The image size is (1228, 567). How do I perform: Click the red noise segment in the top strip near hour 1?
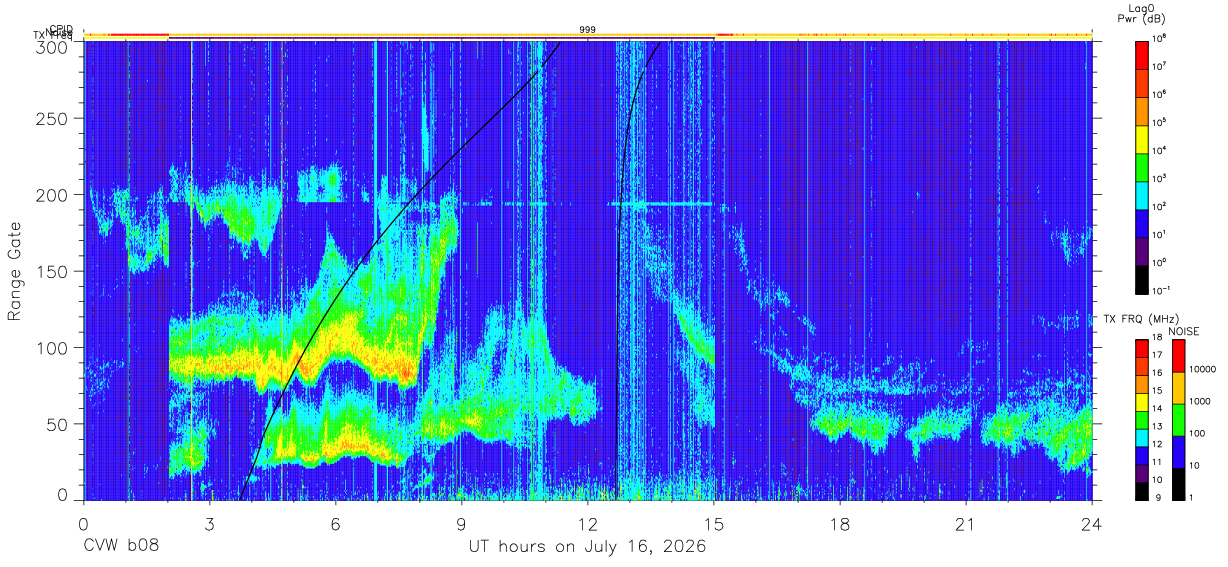[x=139, y=35]
